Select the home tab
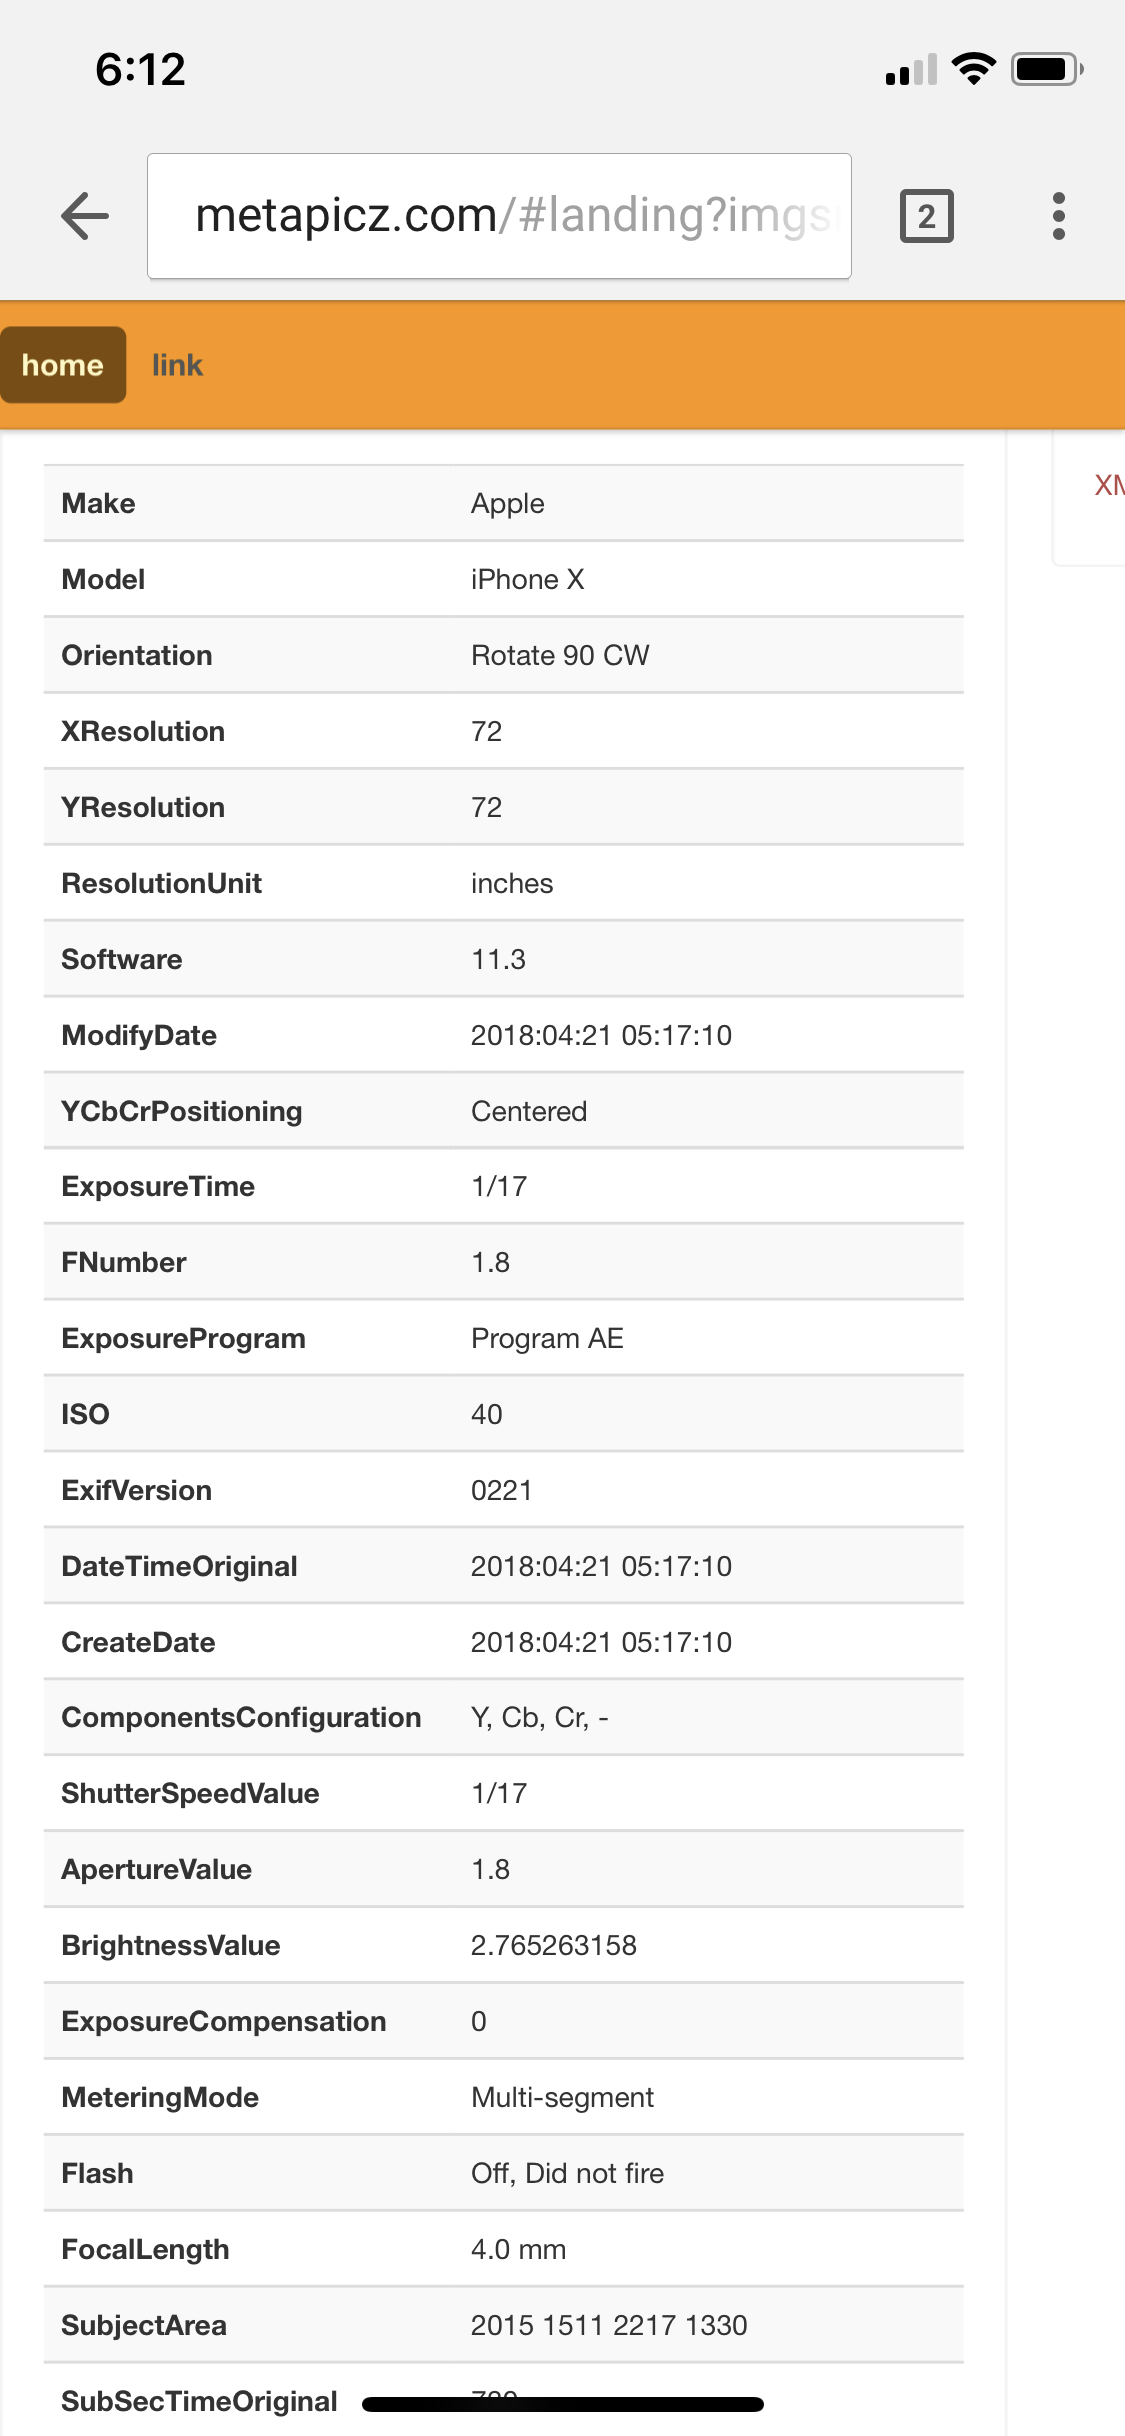The height and width of the screenshot is (2436, 1125). (63, 365)
